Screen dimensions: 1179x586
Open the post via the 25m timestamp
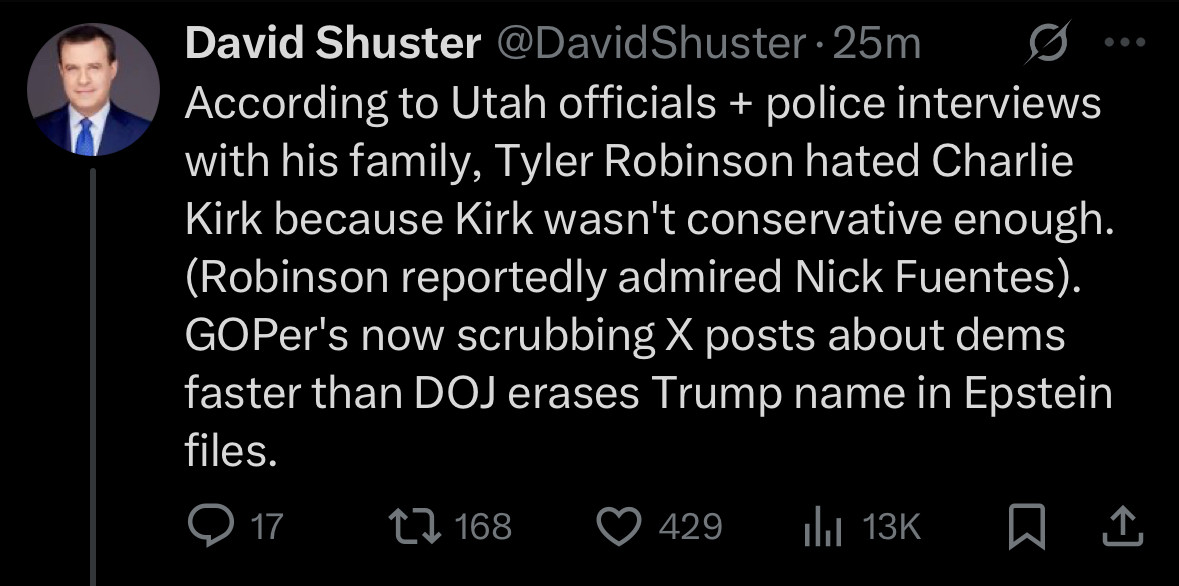point(877,42)
